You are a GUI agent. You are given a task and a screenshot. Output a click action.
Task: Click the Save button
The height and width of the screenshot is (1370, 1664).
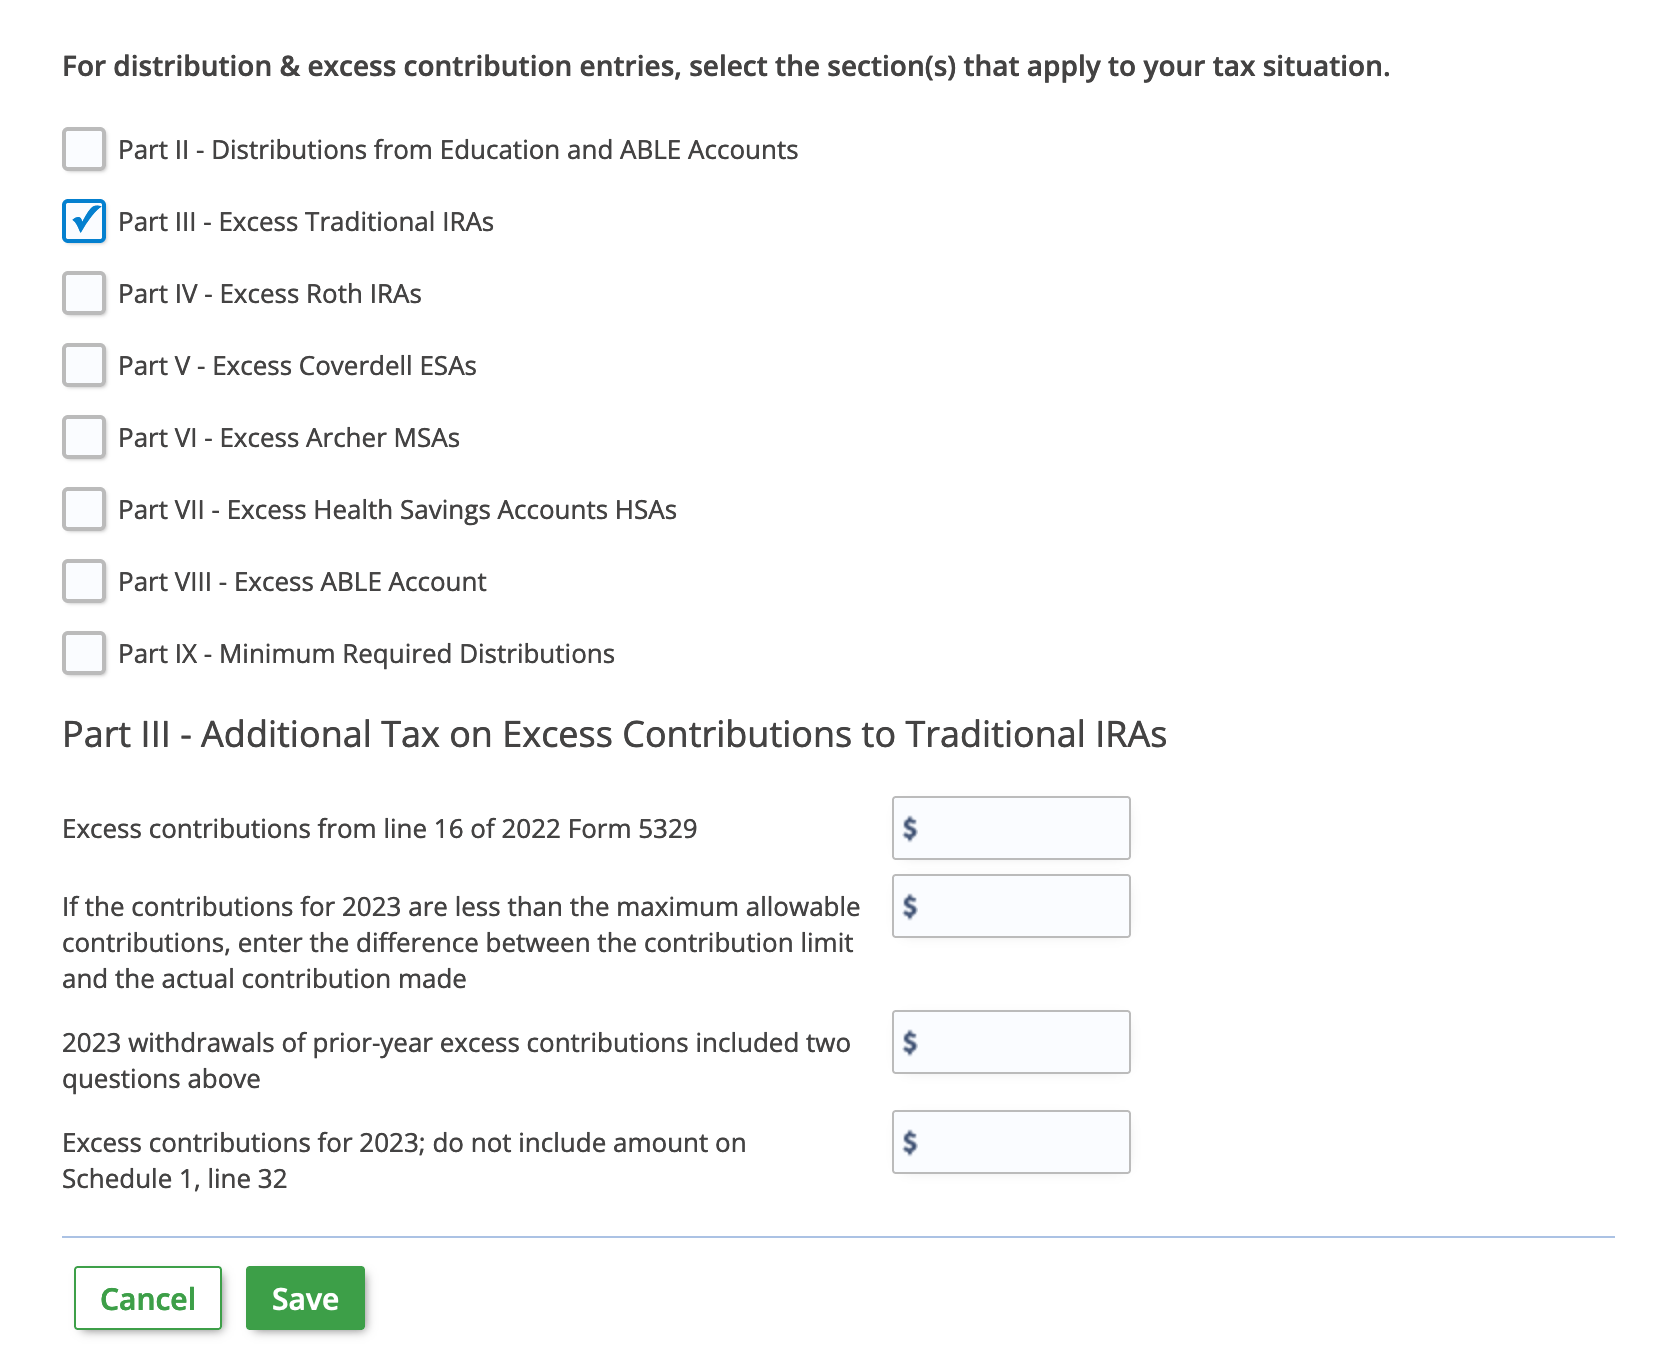[305, 1298]
